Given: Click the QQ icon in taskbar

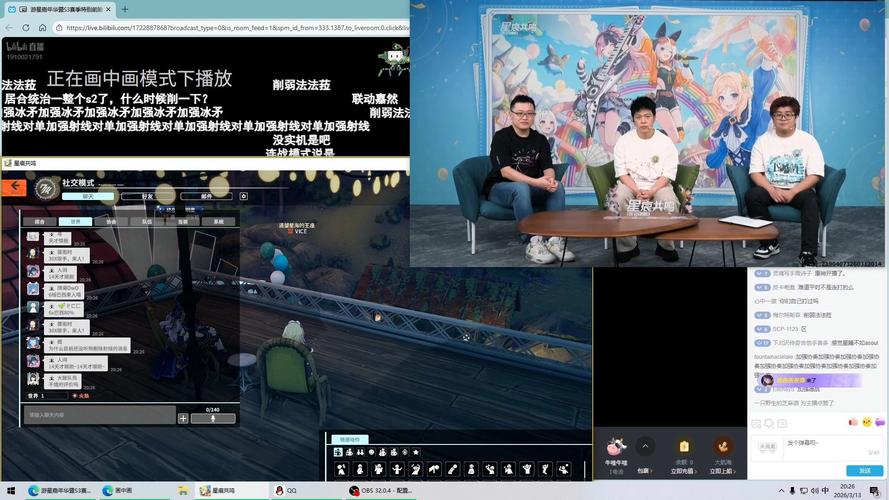Looking at the screenshot, I should tap(280, 491).
